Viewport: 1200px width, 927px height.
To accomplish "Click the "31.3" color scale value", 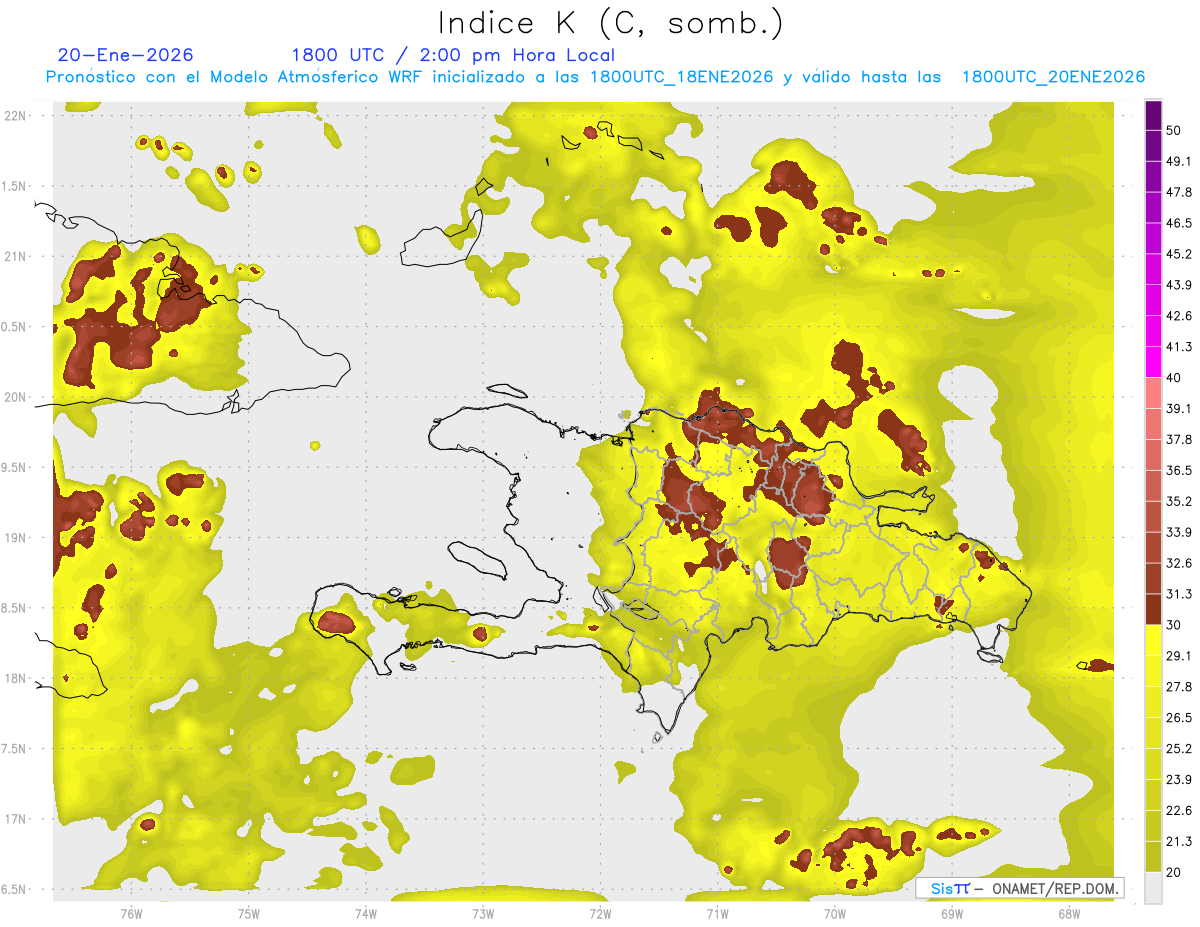I will [x=1179, y=594].
